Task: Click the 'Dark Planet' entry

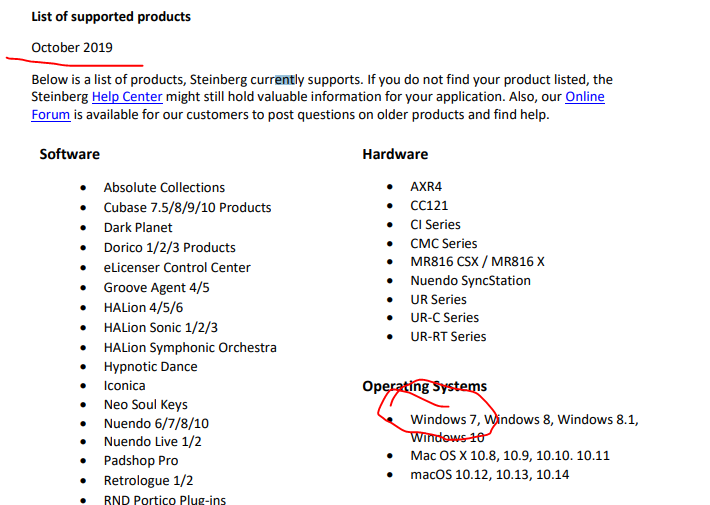Action: pyautogui.click(x=138, y=227)
